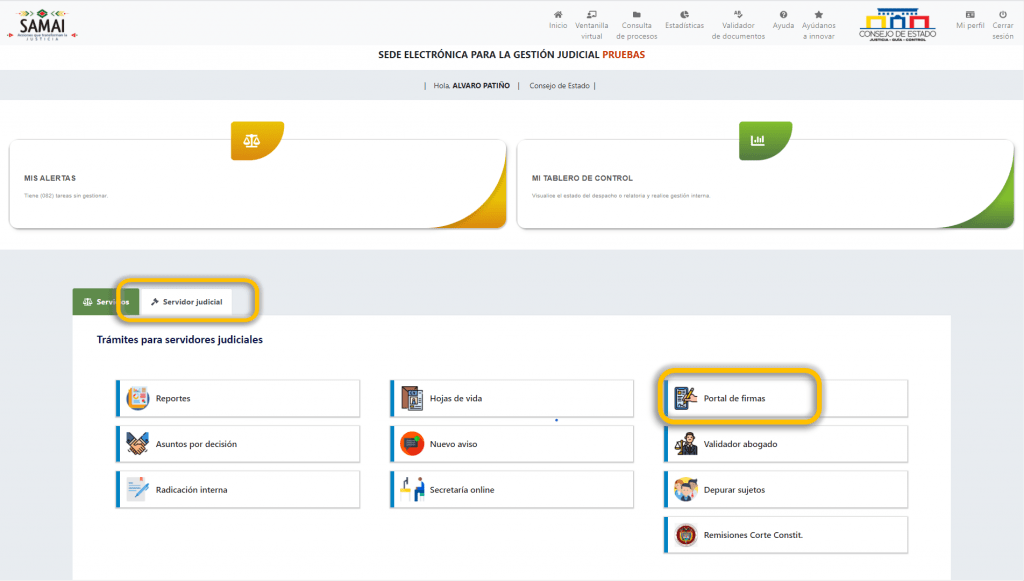Click Ayúdanos a innovar star icon
Viewport: 1024px width, 581px height.
[x=819, y=15]
